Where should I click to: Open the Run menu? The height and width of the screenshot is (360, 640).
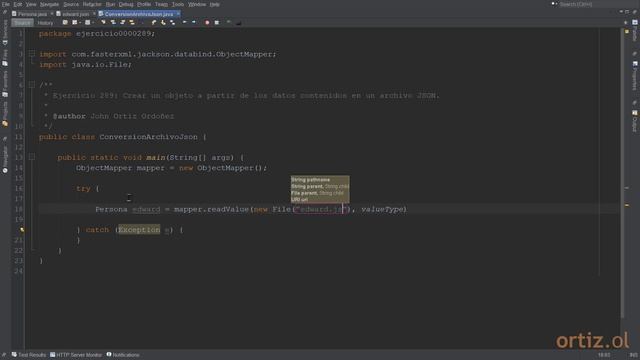tap(110, 4)
